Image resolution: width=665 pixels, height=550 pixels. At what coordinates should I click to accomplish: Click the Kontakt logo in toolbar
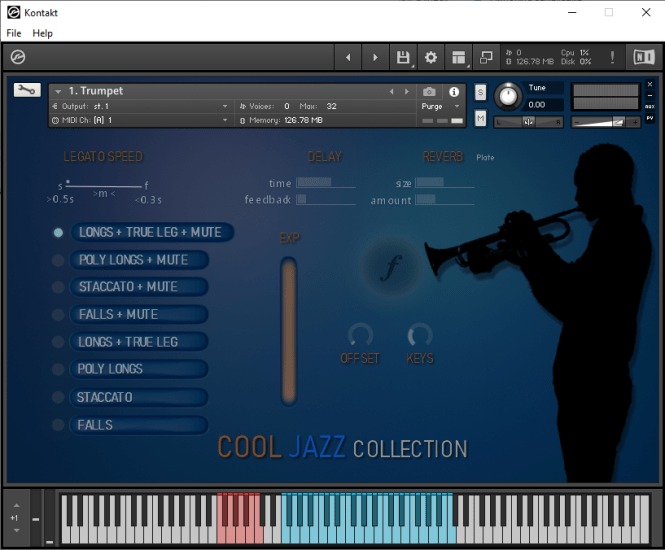click(x=17, y=57)
